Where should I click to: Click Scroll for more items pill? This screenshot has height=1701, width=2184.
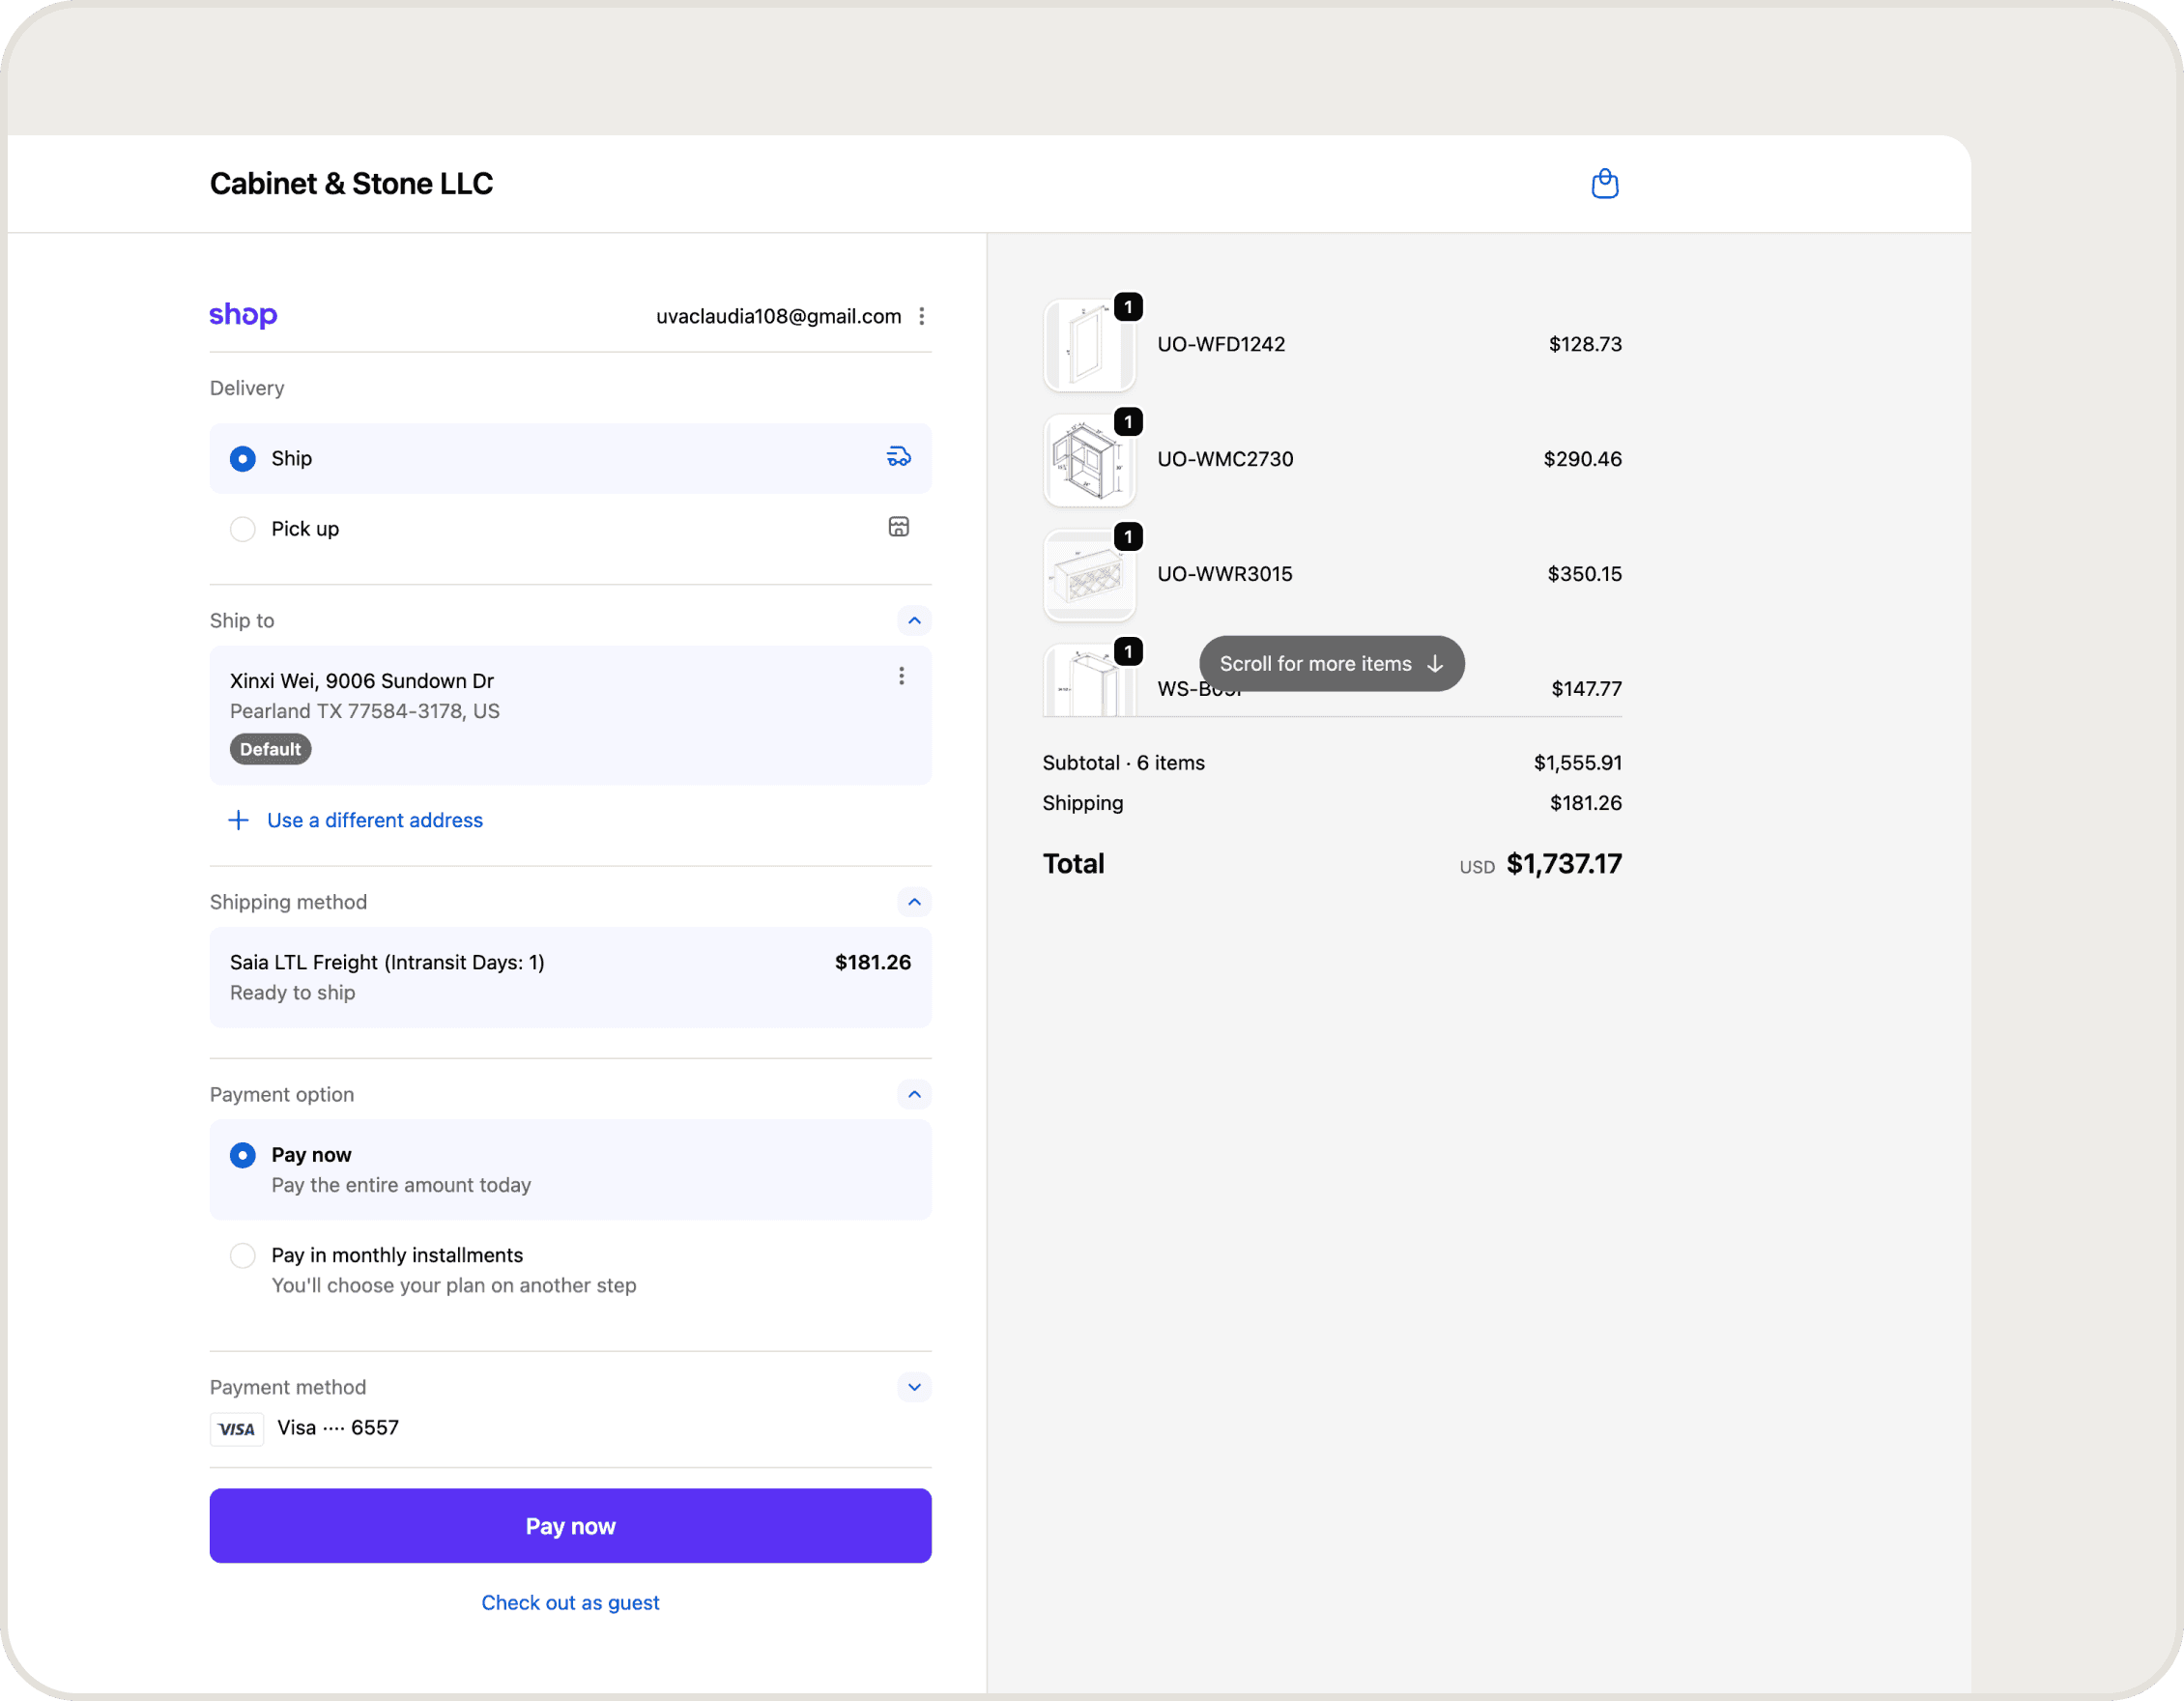point(1331,664)
